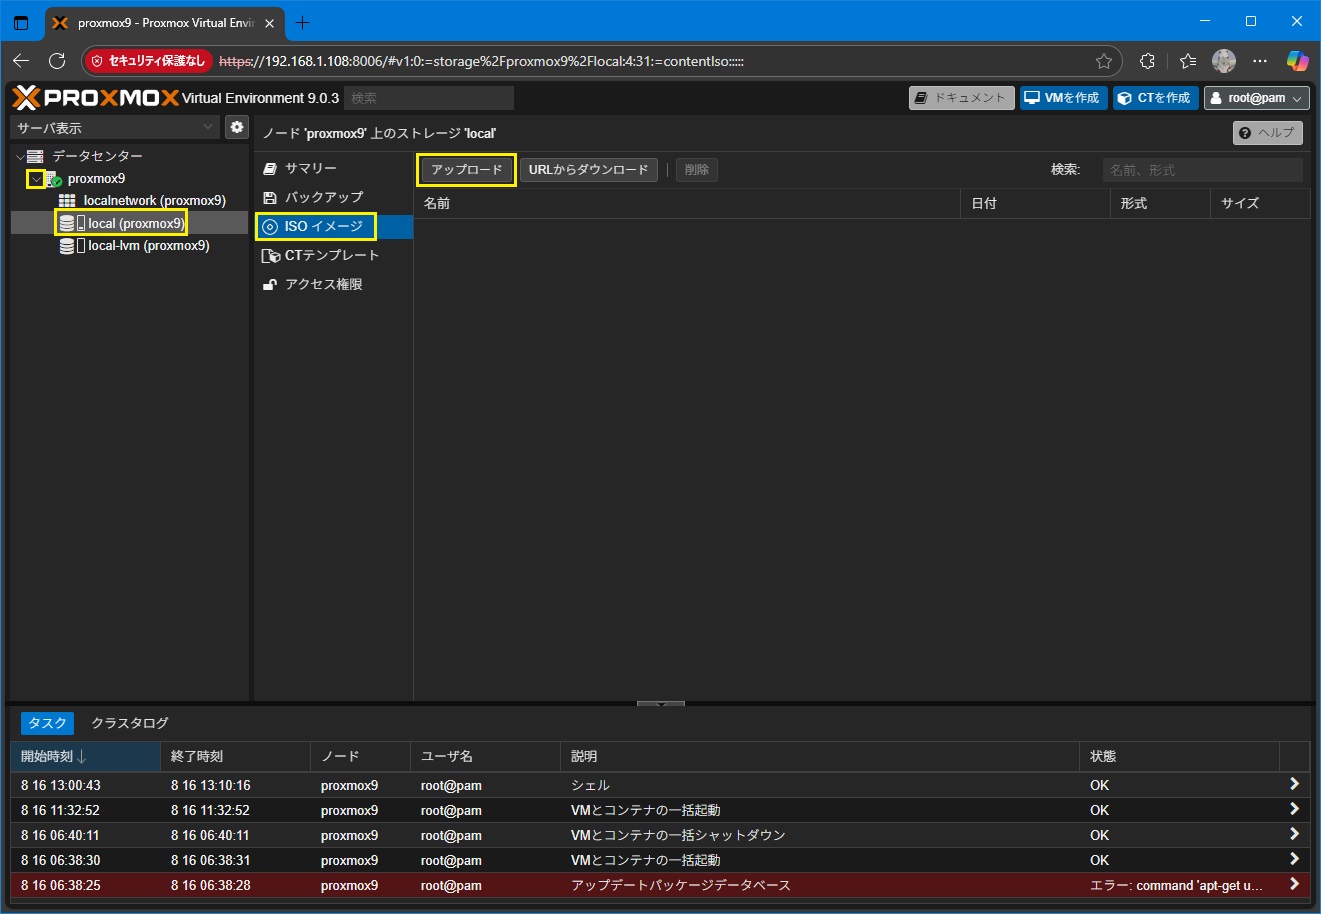
Task: Click the VMを作成 button
Action: click(x=1064, y=98)
